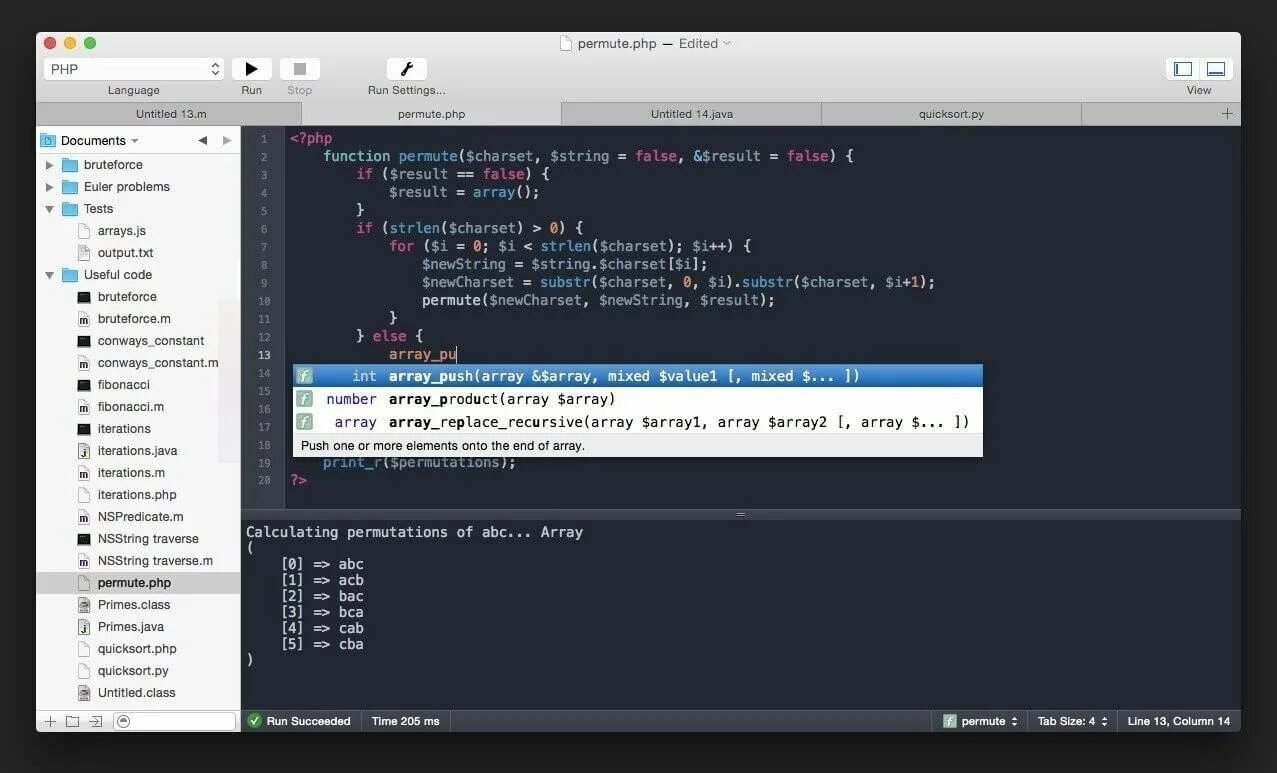The width and height of the screenshot is (1277, 773).
Task: Select the bruteforce executable file icon
Action: point(84,297)
